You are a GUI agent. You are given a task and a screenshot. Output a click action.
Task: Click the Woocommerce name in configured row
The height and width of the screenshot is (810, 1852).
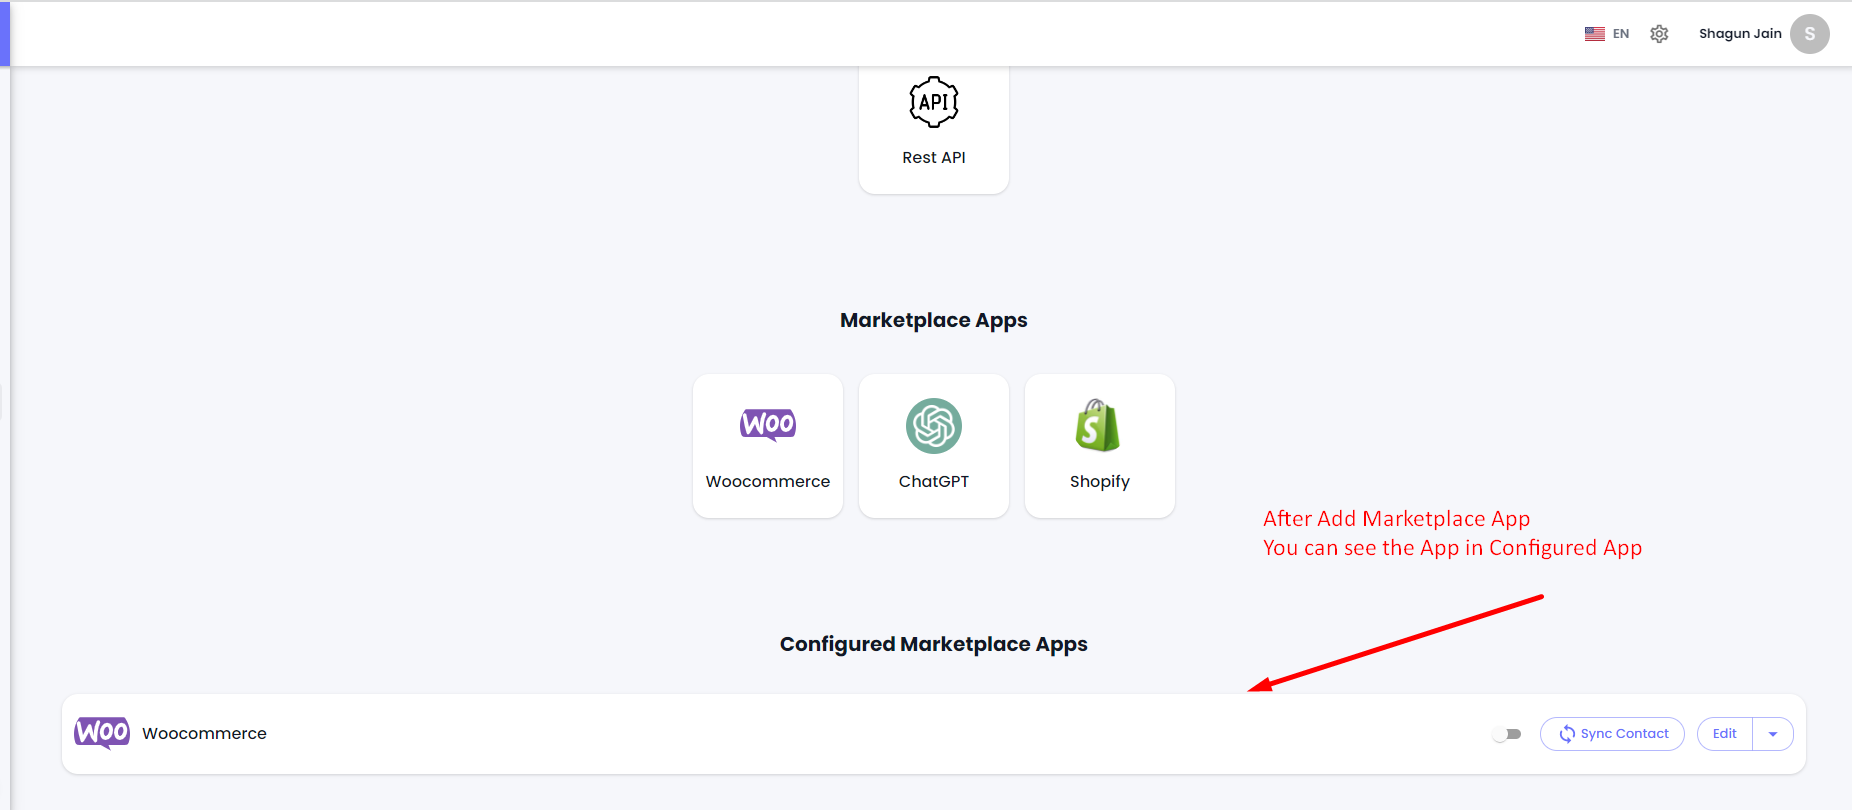click(204, 734)
